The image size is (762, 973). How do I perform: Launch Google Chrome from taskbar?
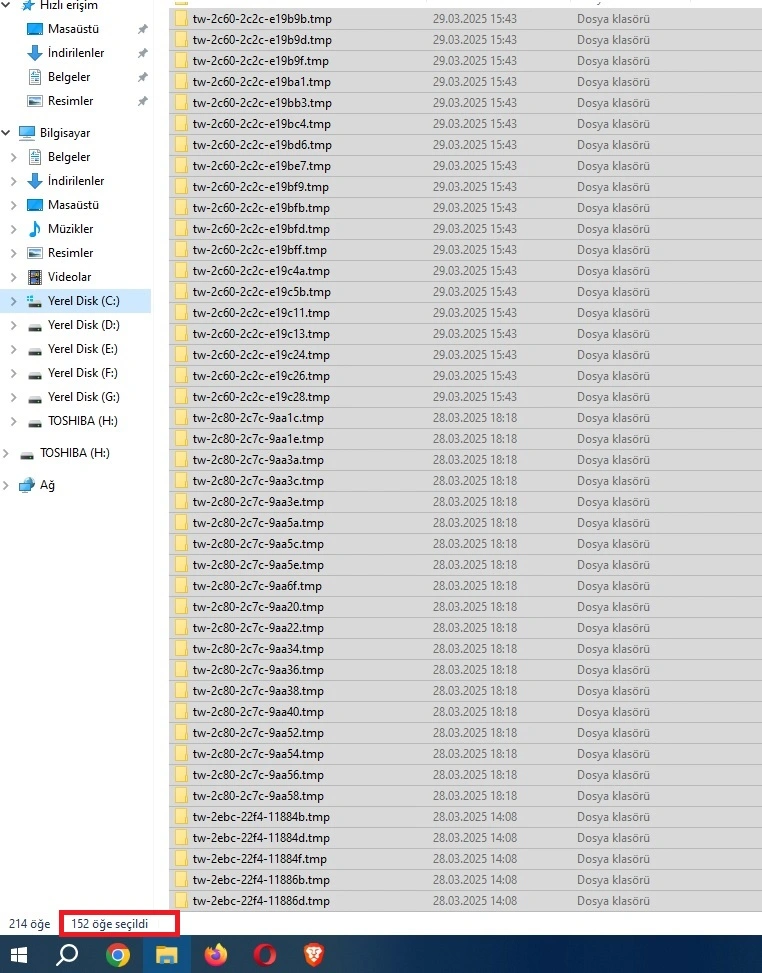coord(117,954)
